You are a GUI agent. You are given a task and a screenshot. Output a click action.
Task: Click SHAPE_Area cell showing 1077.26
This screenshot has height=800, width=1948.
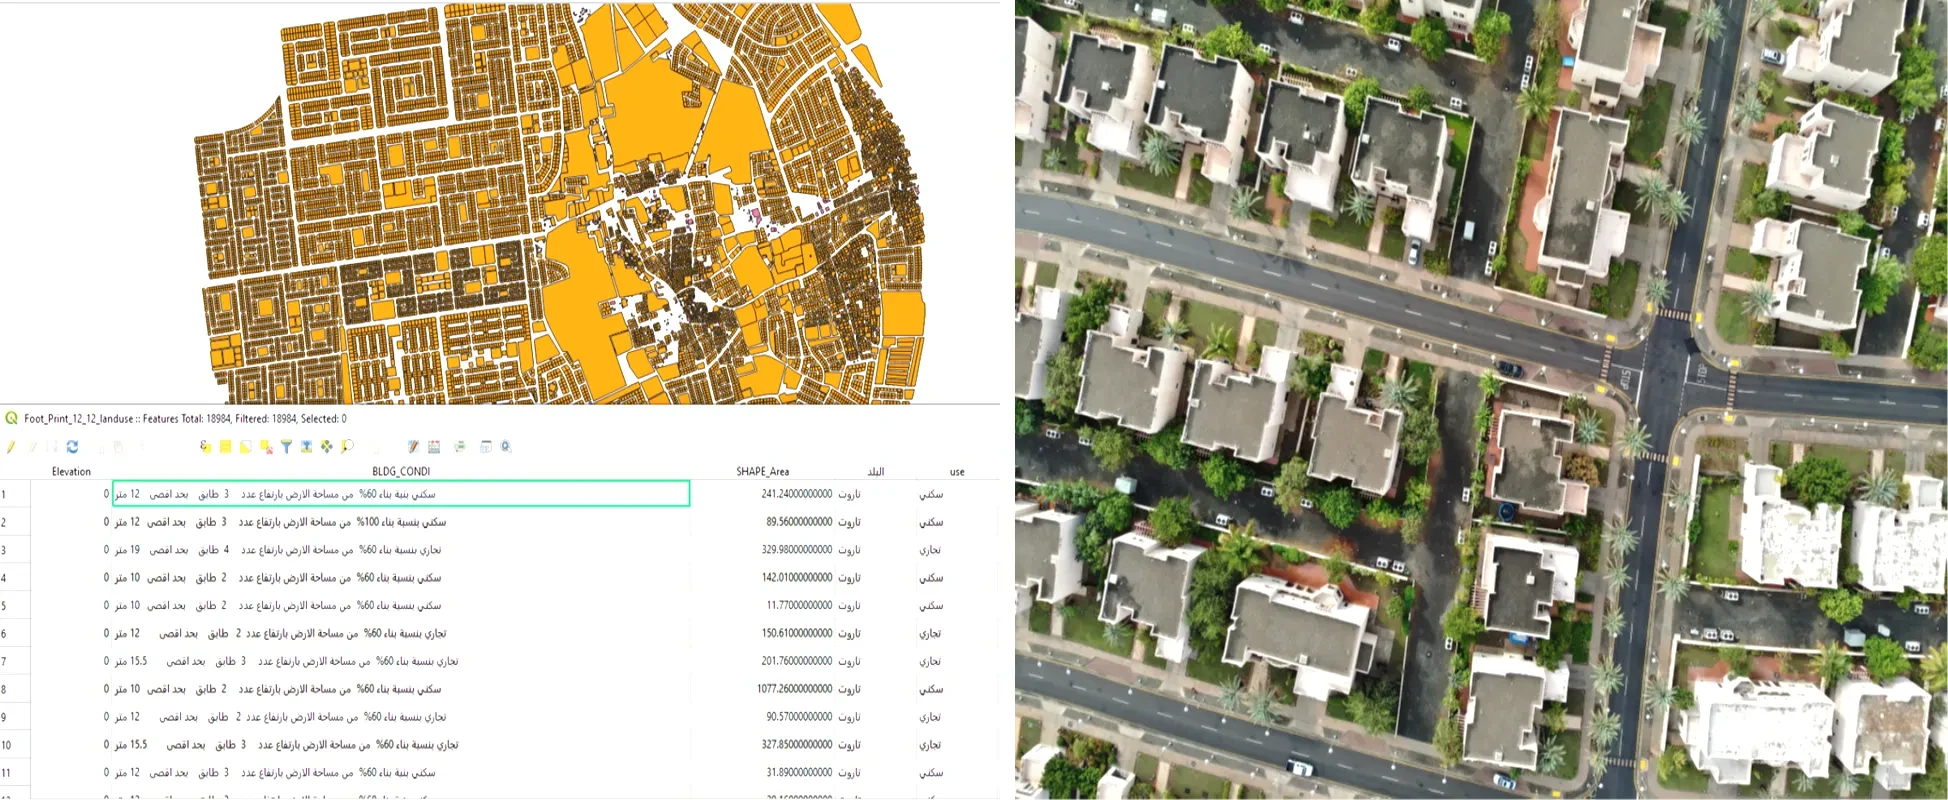(795, 689)
